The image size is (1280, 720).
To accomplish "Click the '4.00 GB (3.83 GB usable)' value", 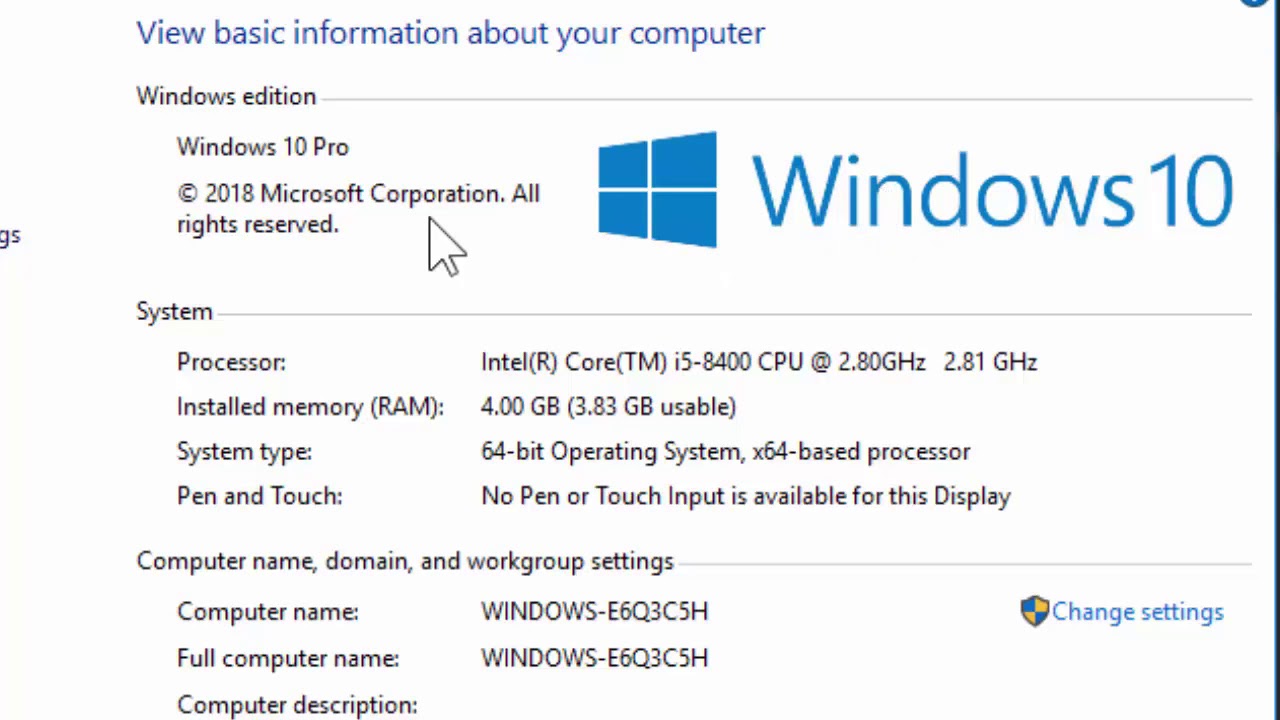I will [x=608, y=407].
